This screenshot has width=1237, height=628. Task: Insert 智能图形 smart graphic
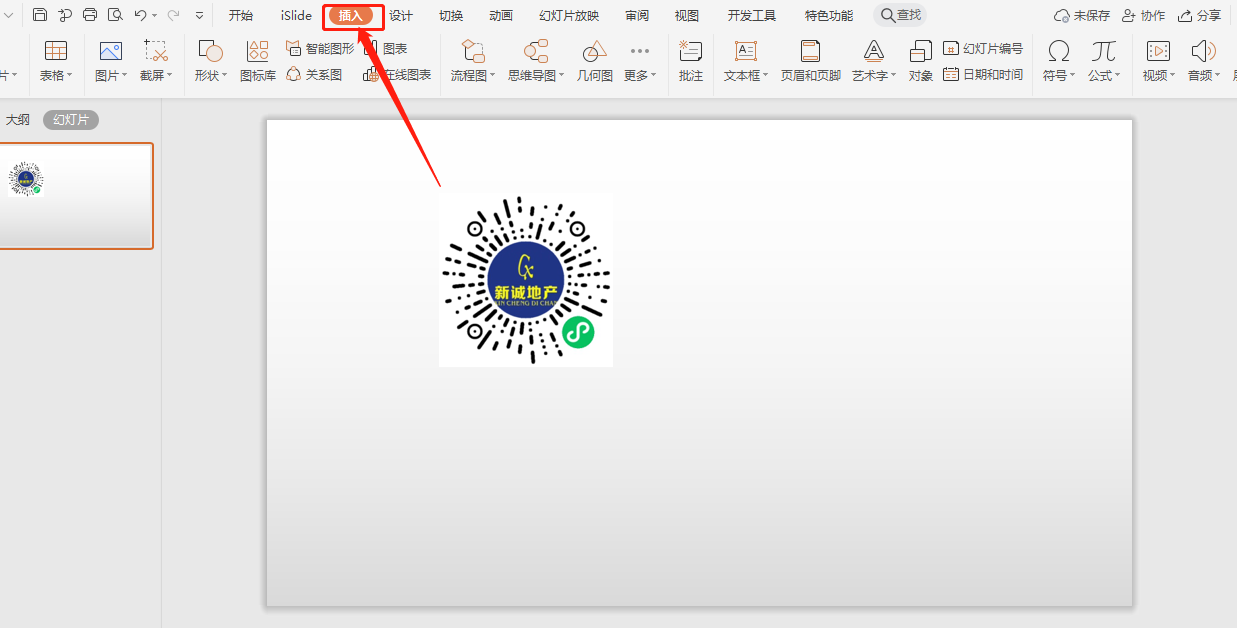pyautogui.click(x=320, y=48)
